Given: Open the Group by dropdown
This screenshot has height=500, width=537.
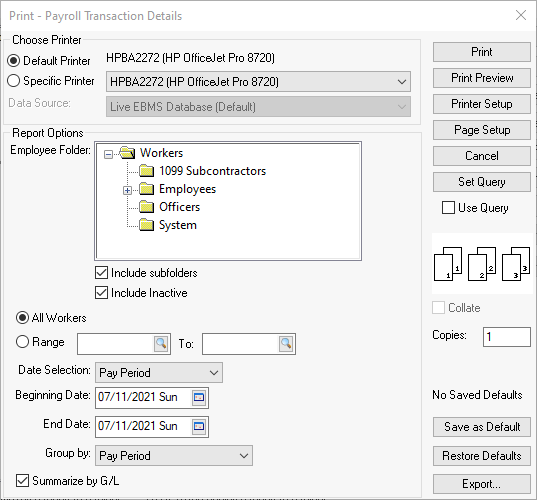Looking at the screenshot, I should click(174, 456).
